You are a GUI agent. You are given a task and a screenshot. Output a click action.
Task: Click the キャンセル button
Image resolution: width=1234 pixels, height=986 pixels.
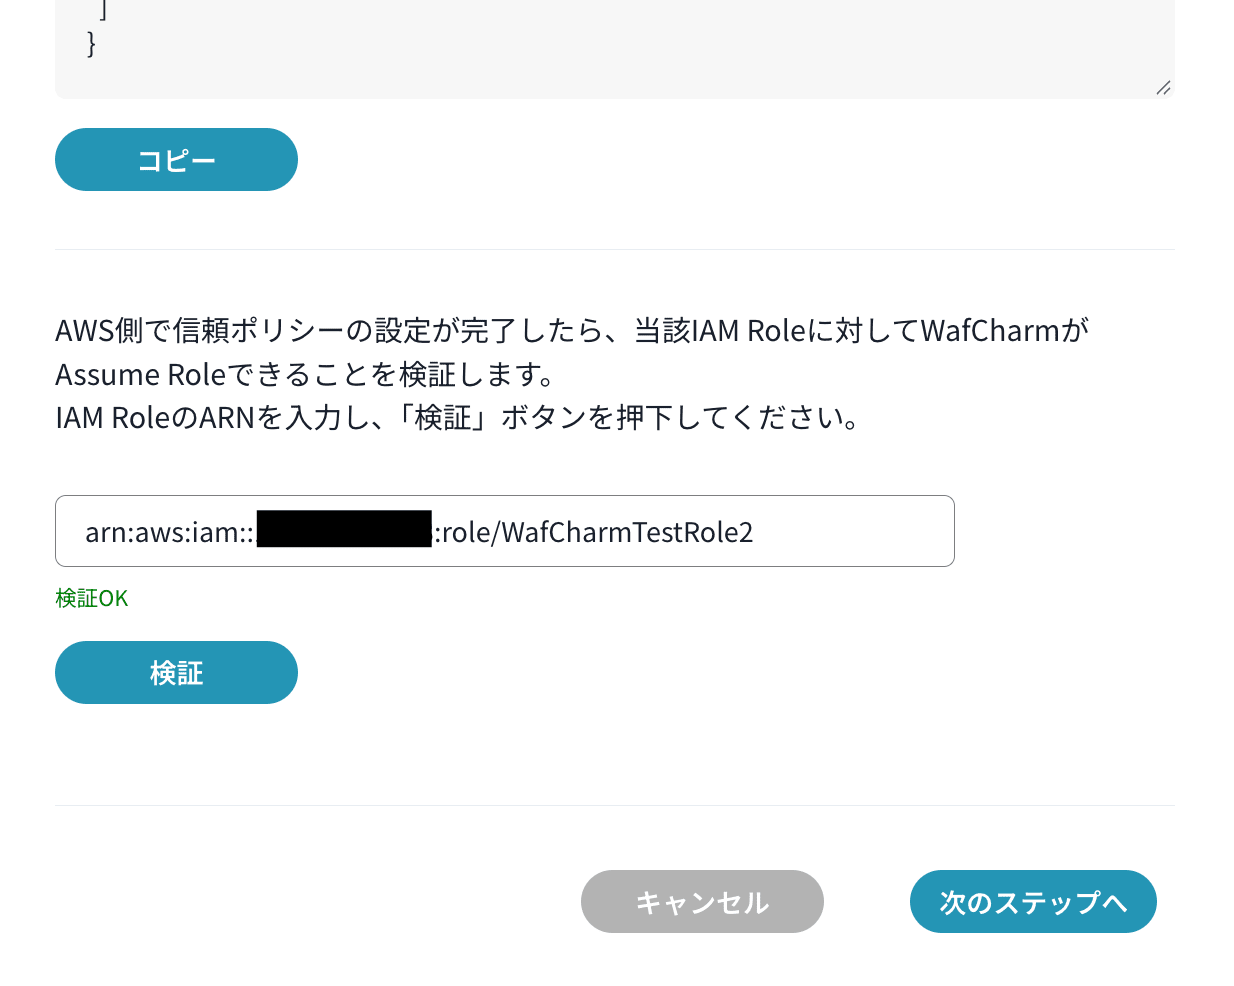[702, 902]
